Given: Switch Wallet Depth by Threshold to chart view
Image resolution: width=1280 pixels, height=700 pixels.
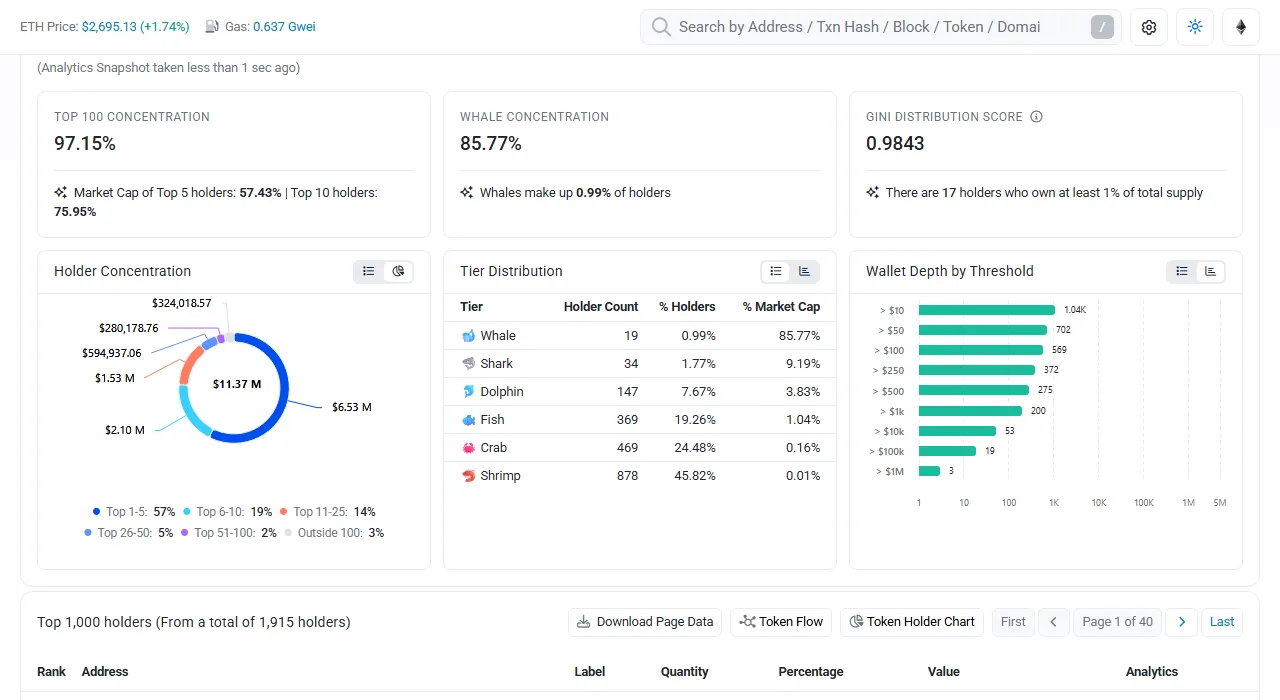Looking at the screenshot, I should coord(1211,271).
